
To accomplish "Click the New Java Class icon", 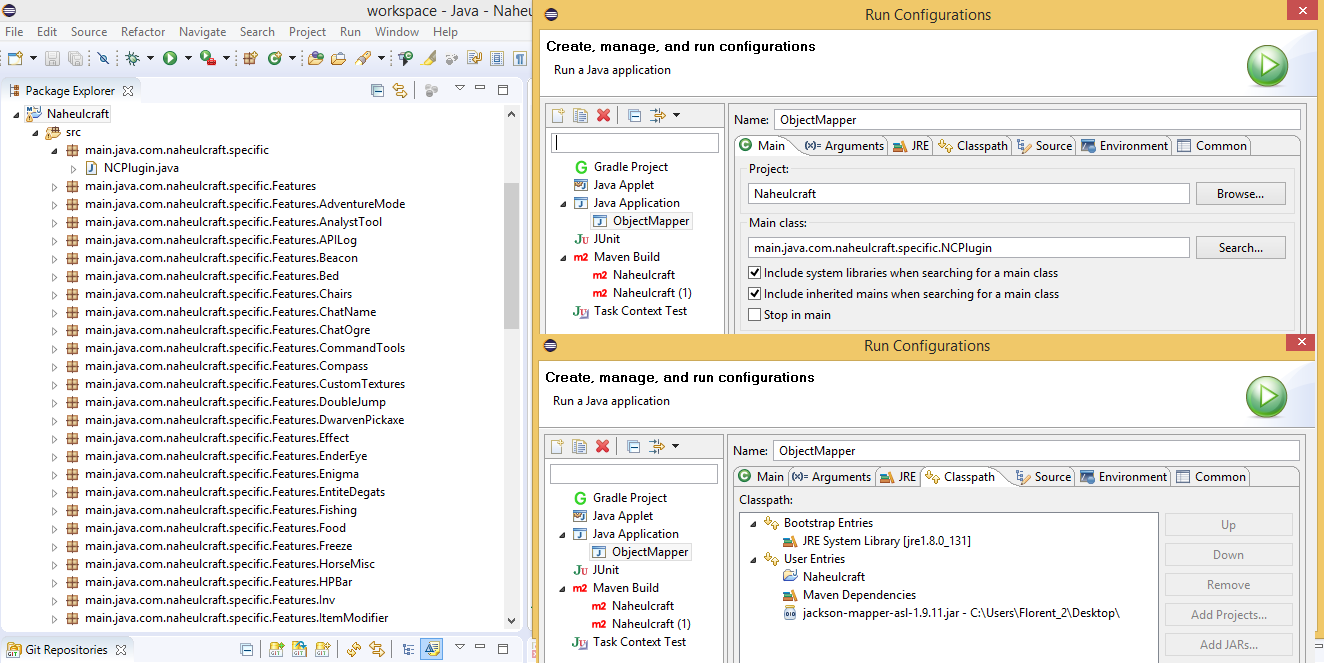I will tap(274, 58).
